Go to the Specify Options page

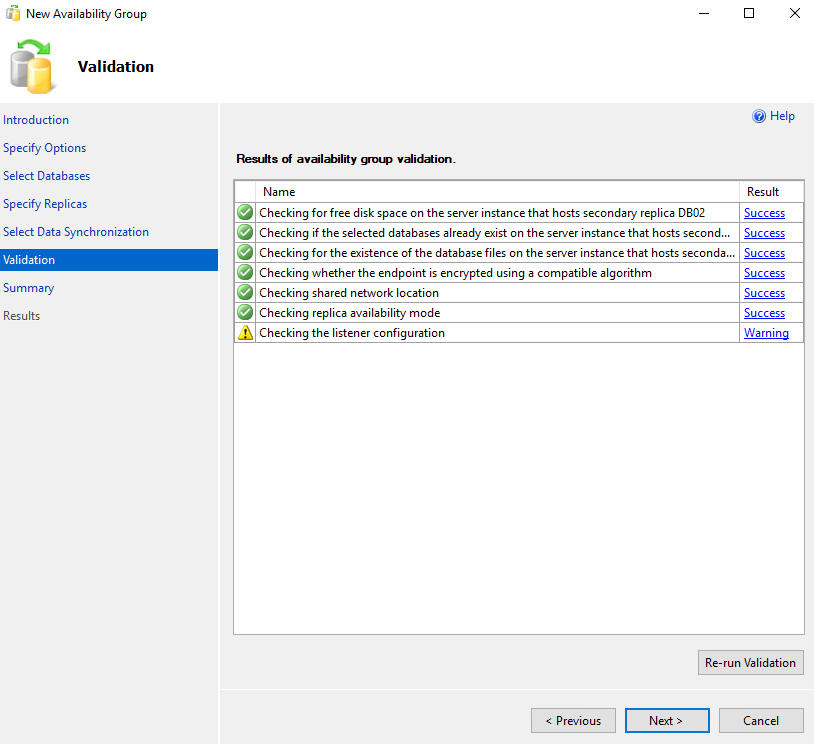tap(45, 148)
